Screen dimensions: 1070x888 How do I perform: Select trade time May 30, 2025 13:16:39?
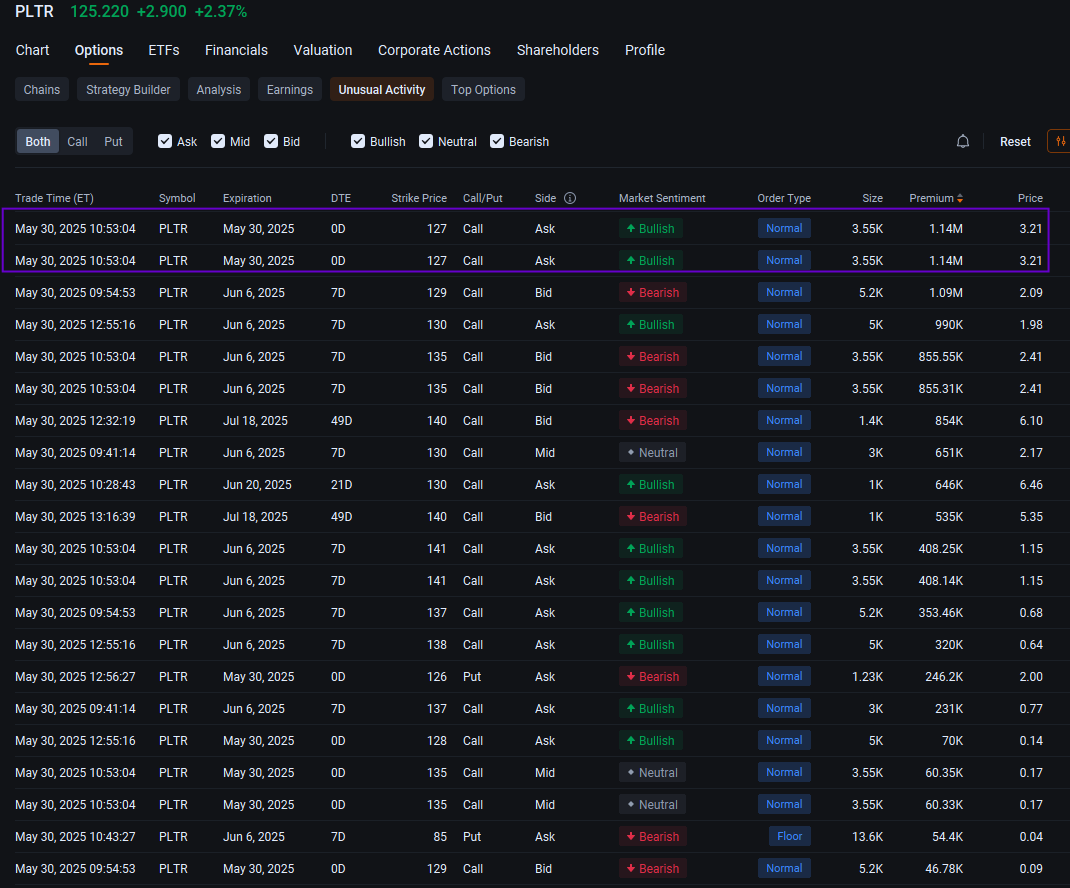pyautogui.click(x=75, y=517)
